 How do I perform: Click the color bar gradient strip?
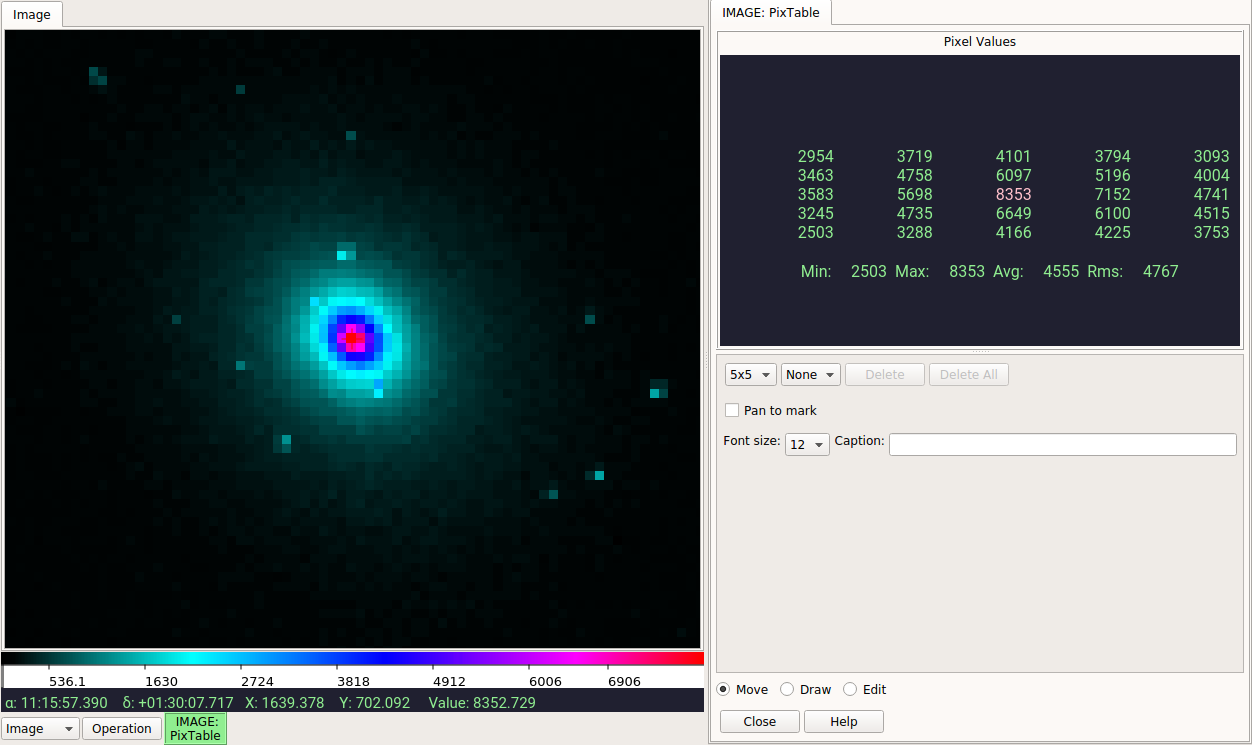[x=353, y=658]
